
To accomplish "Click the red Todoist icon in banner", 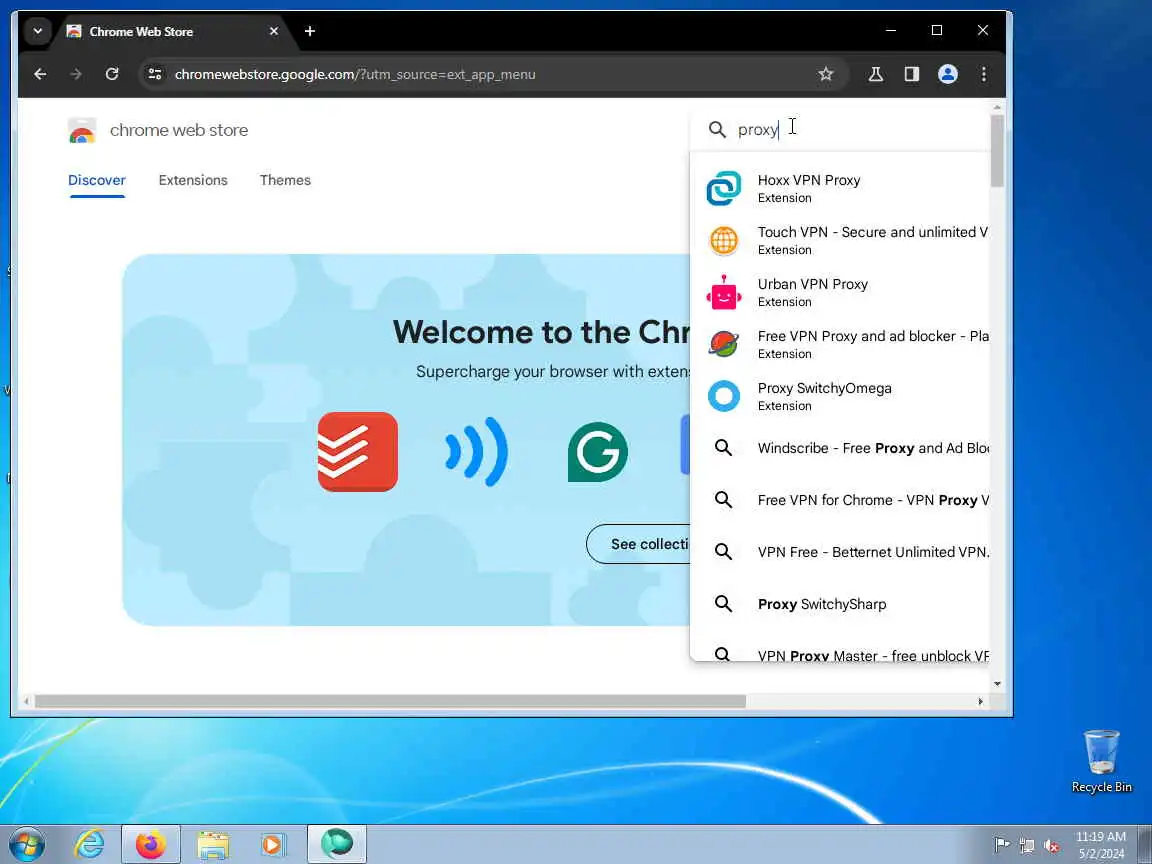I will [358, 452].
